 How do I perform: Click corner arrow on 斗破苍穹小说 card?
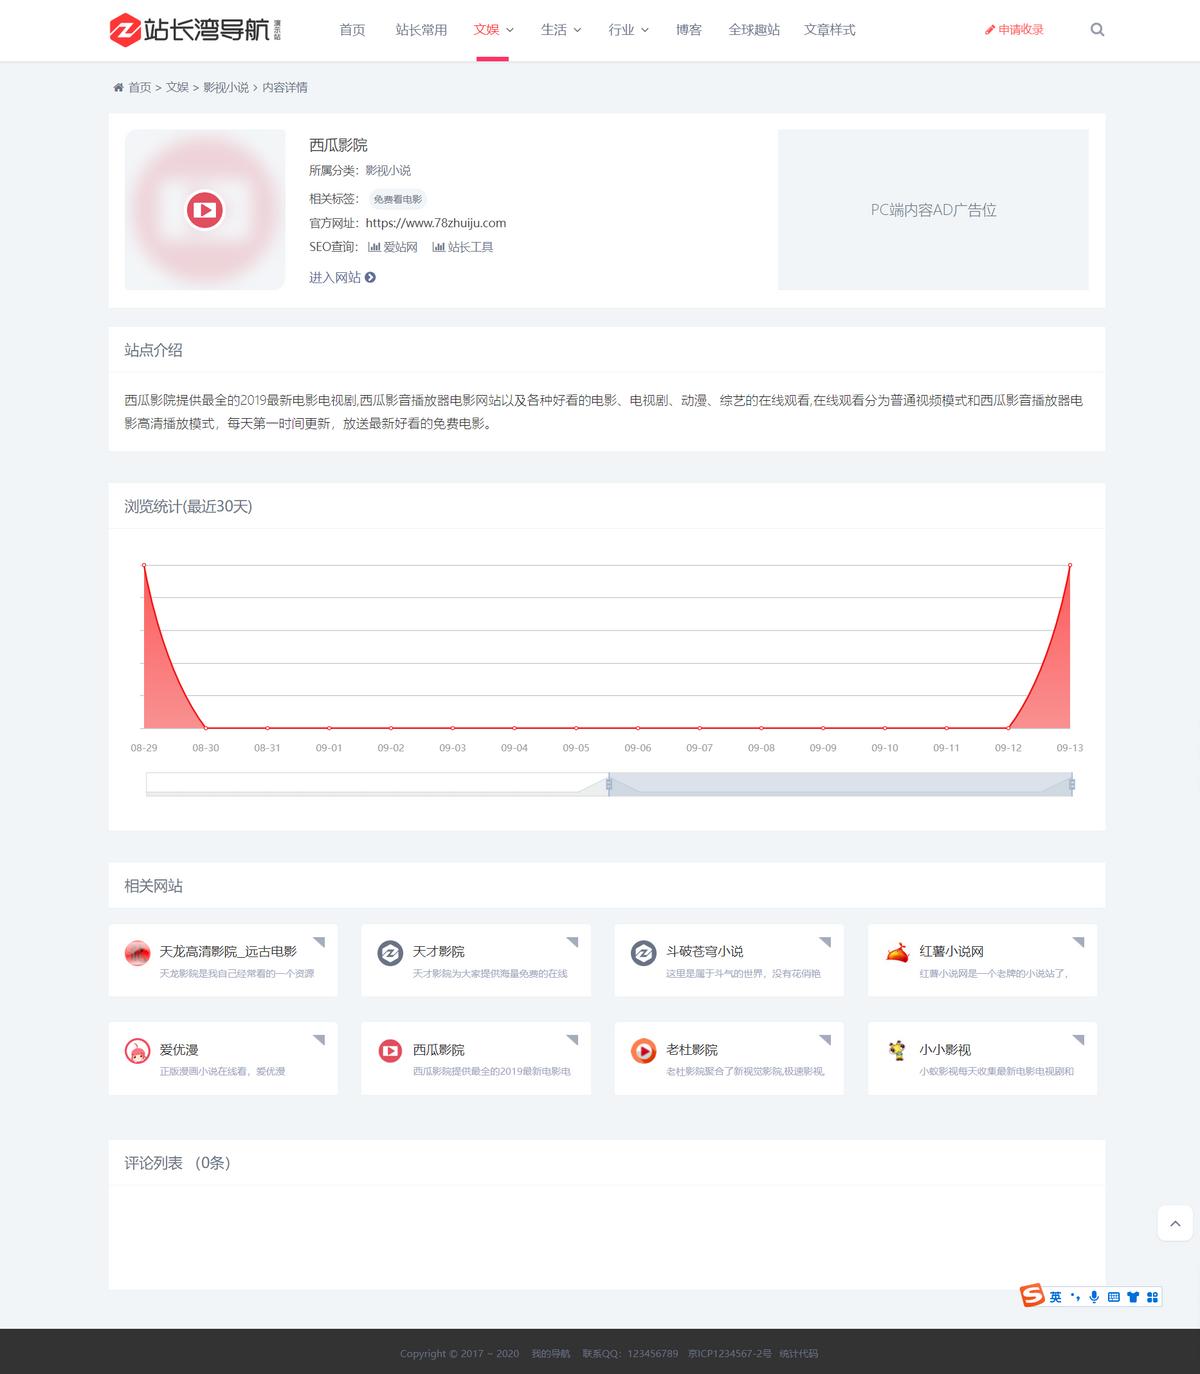(x=826, y=942)
